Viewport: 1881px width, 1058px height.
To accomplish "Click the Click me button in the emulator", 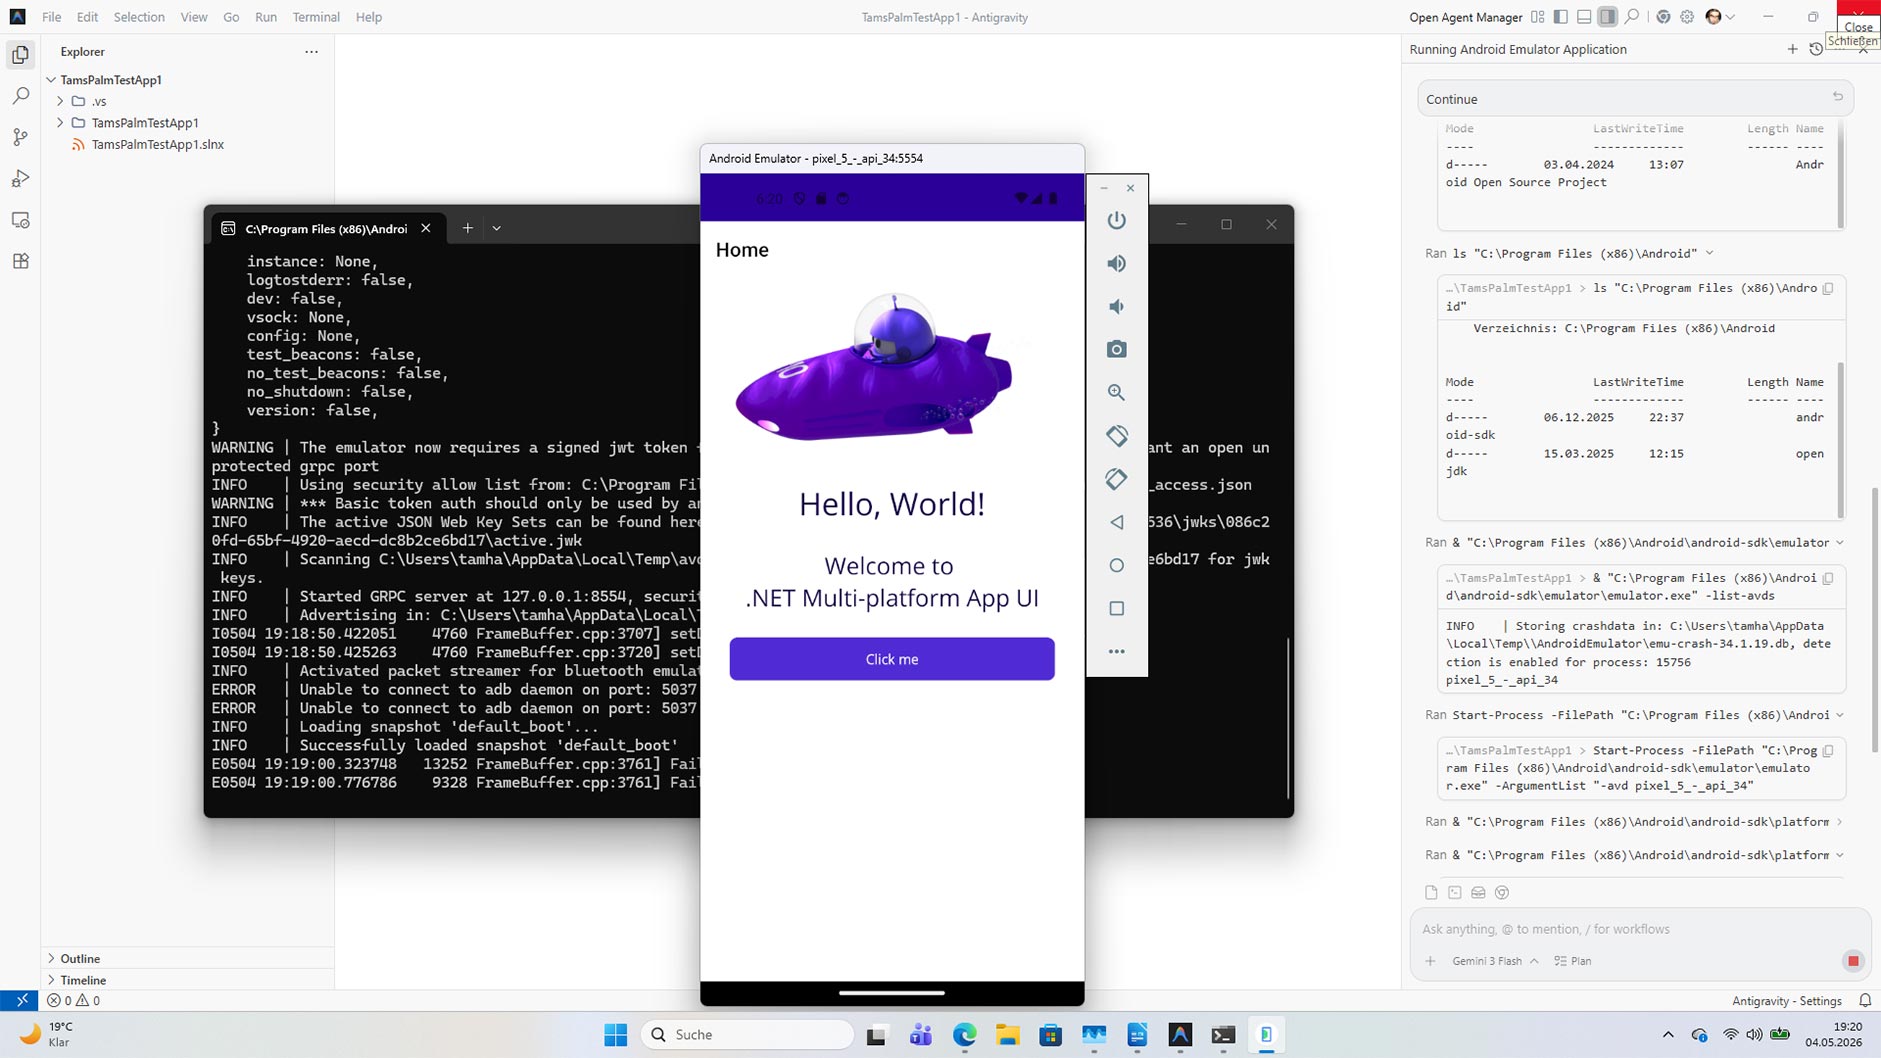I will click(891, 659).
